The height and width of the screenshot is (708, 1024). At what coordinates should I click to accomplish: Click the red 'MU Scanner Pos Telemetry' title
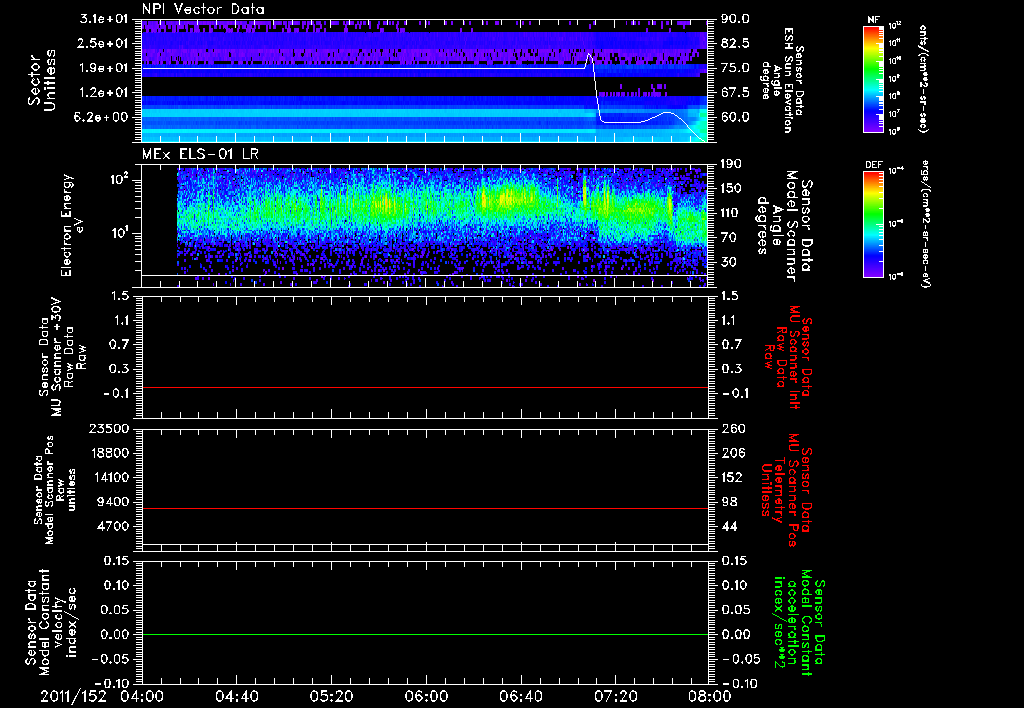point(787,490)
